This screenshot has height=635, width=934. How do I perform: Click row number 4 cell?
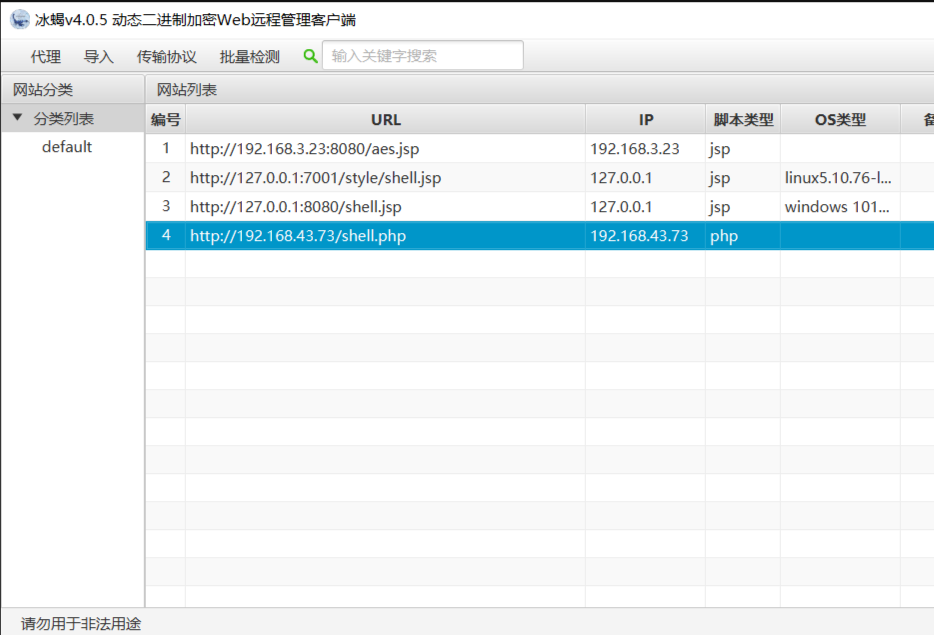point(166,235)
